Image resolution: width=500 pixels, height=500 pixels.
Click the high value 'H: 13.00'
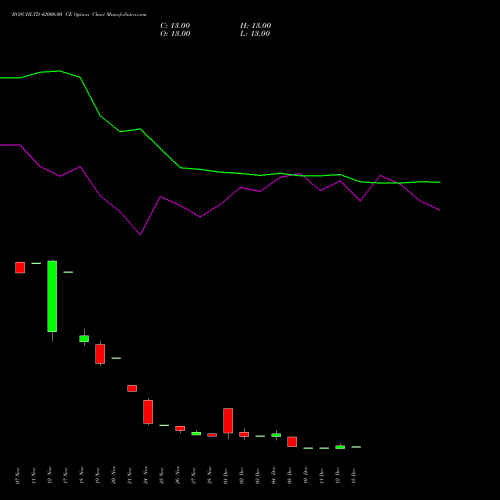(256, 26)
